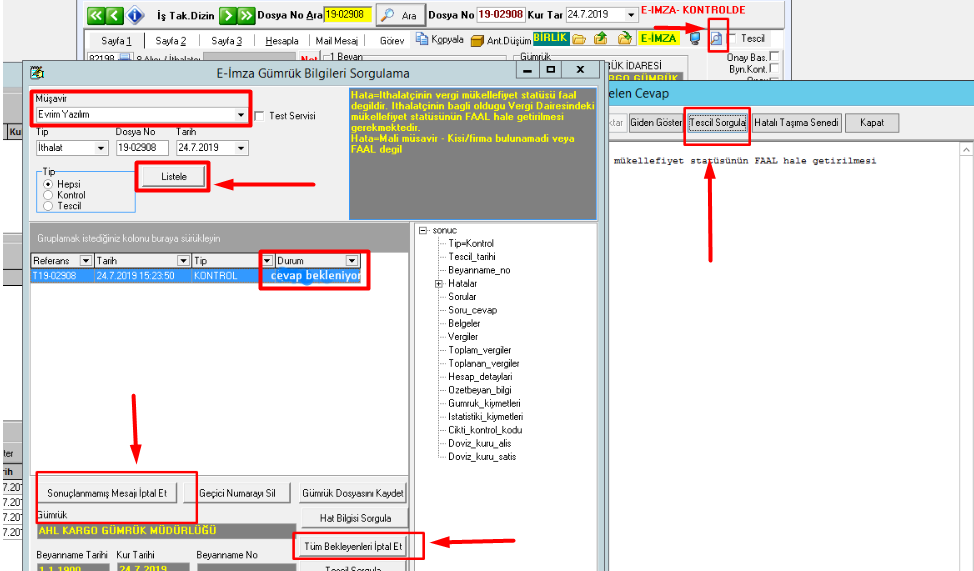Enable the Test Servisi checkbox
This screenshot has height=571, width=974.
[260, 116]
